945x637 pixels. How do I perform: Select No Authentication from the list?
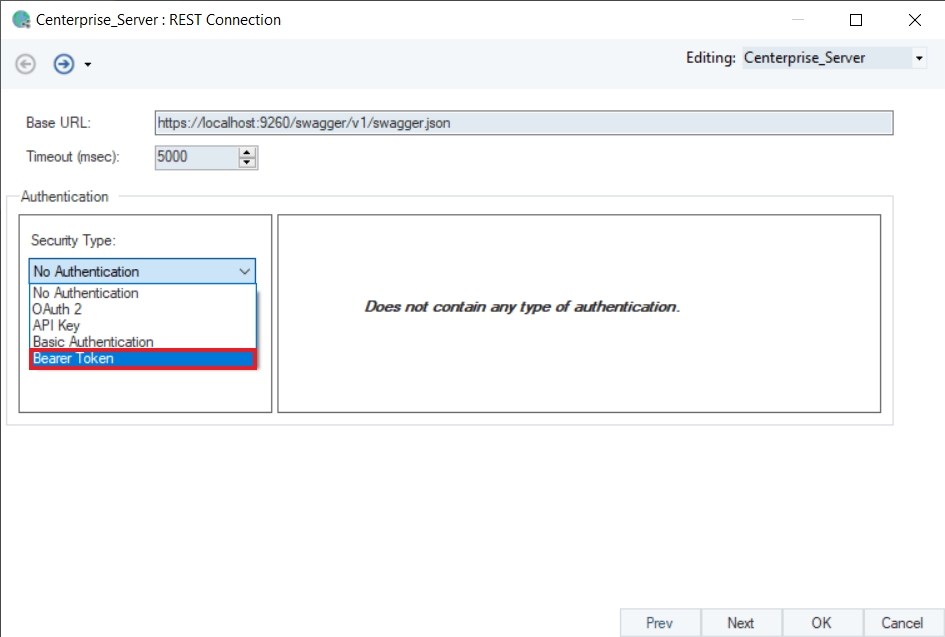click(x=86, y=293)
